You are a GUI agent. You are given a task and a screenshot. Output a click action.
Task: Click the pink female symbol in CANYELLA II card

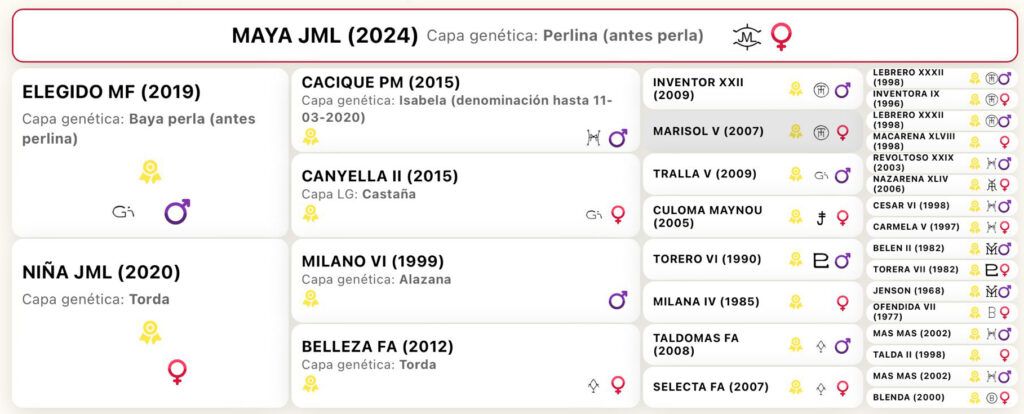coord(618,214)
